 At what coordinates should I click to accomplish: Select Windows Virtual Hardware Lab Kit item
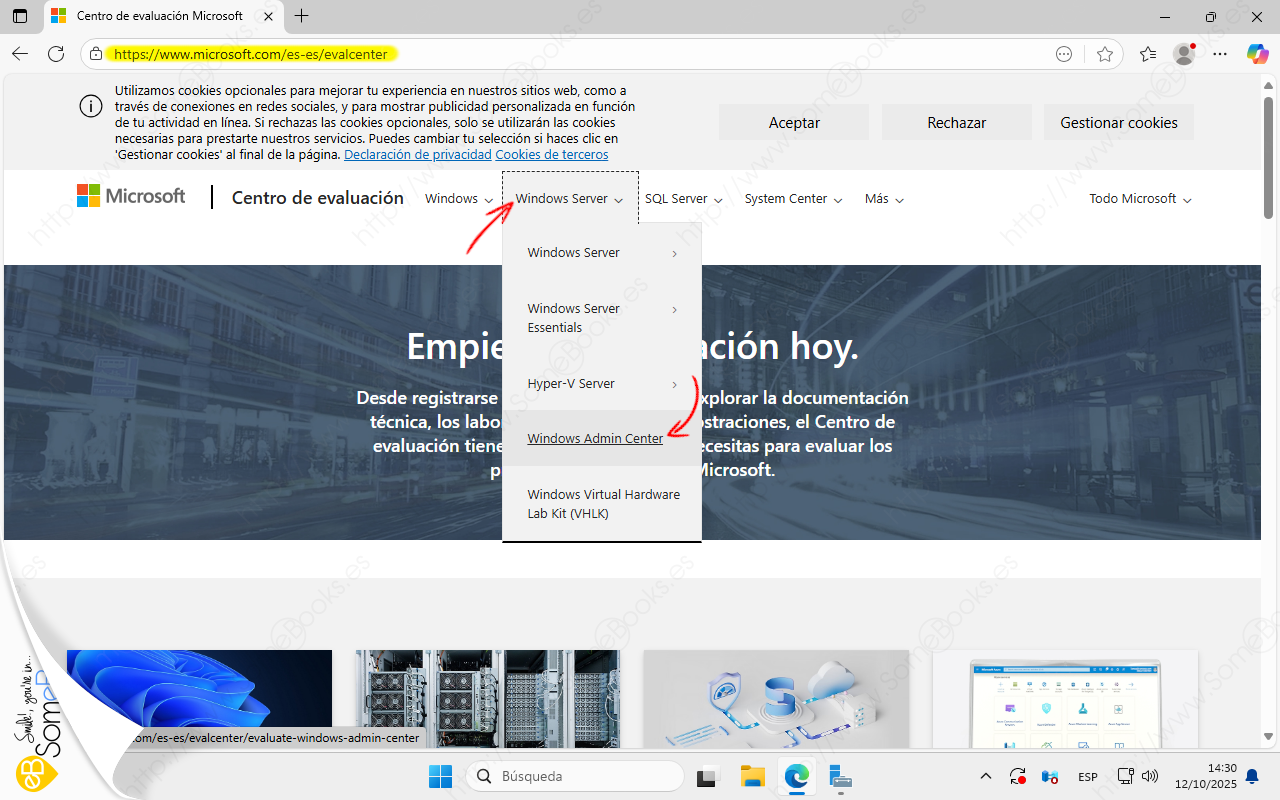(x=602, y=504)
